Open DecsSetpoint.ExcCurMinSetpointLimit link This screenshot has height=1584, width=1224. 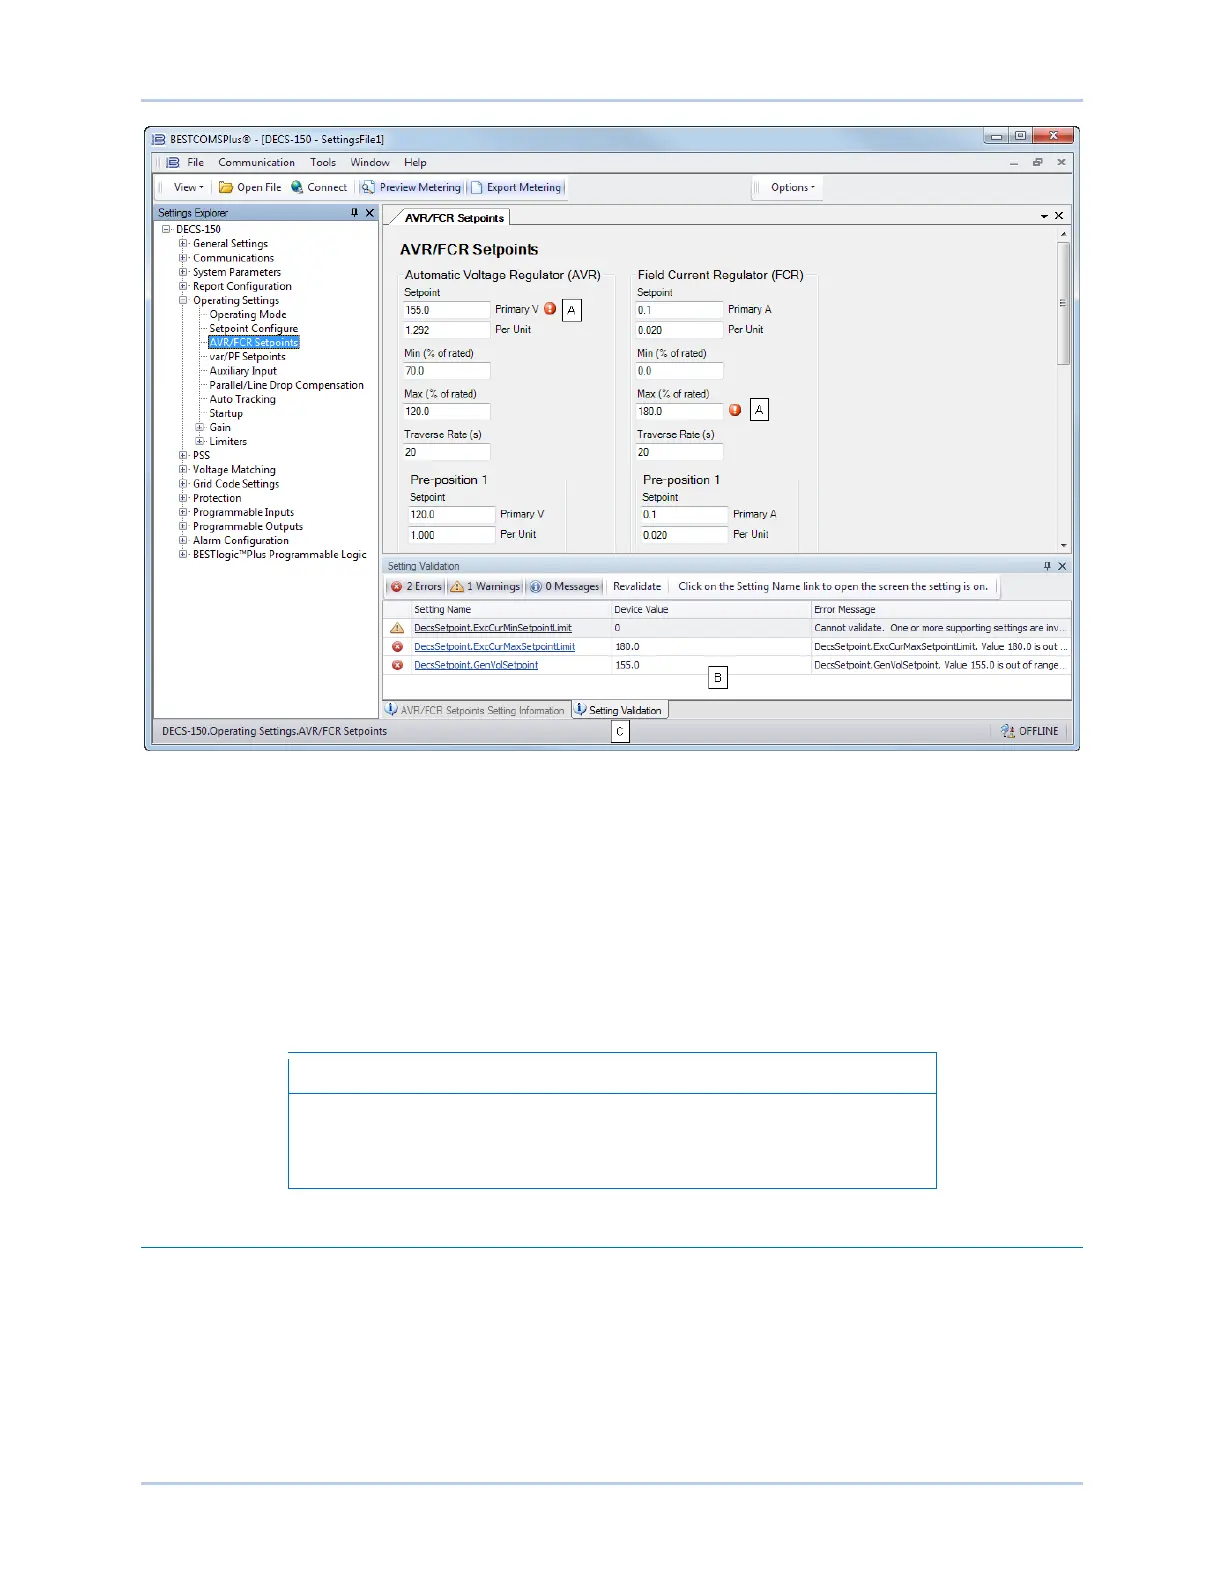pos(493,628)
